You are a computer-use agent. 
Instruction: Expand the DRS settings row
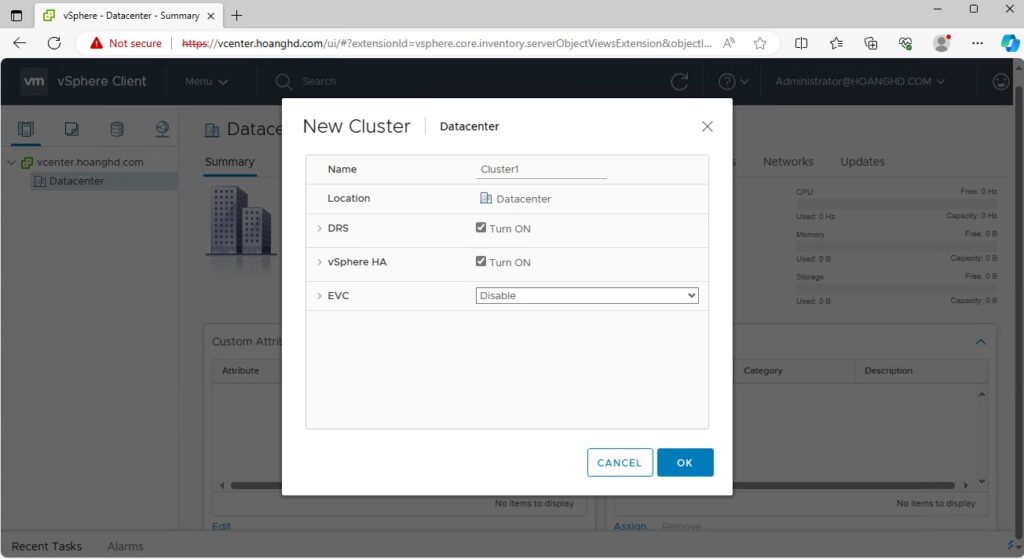pos(319,228)
